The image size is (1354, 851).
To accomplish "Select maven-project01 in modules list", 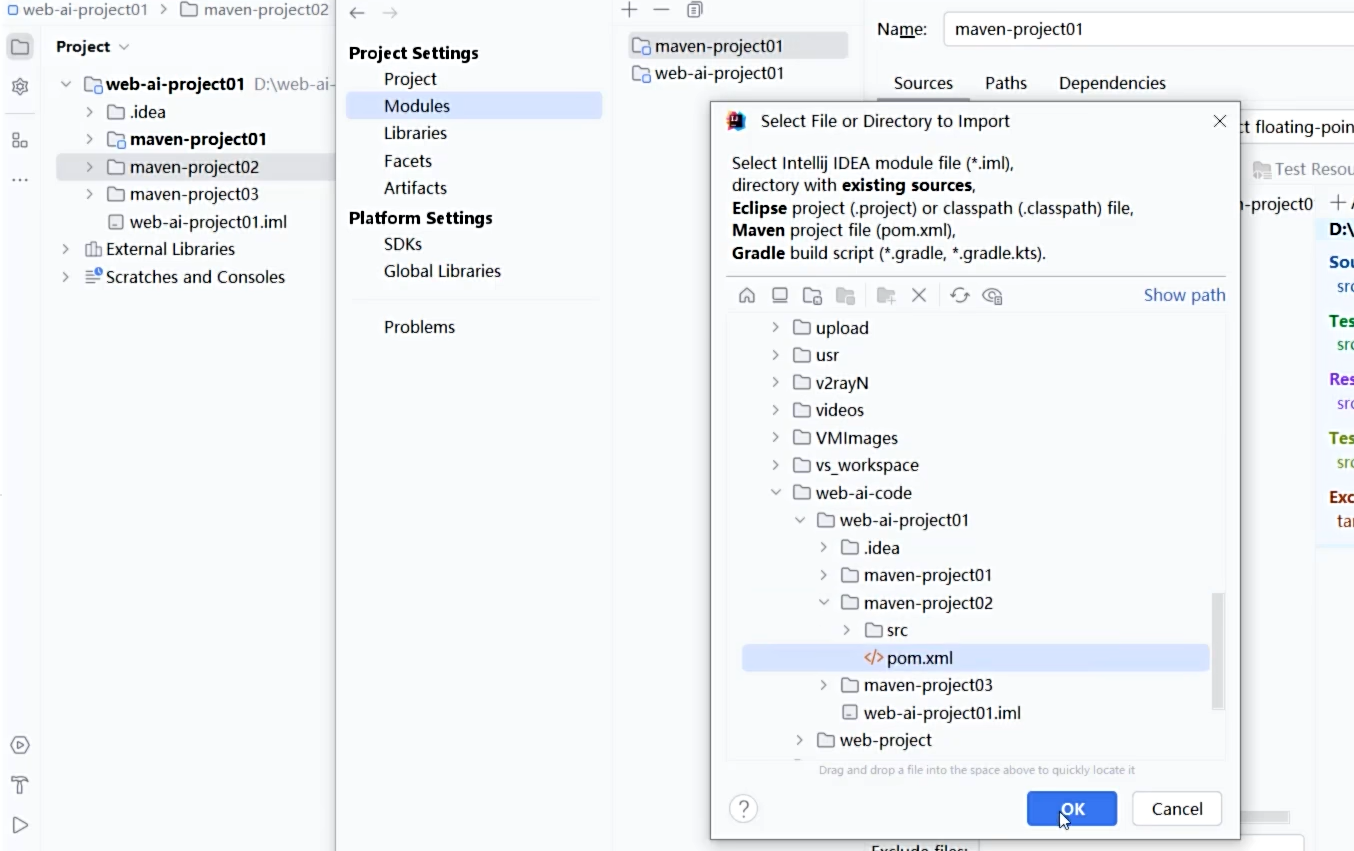I will click(x=739, y=46).
